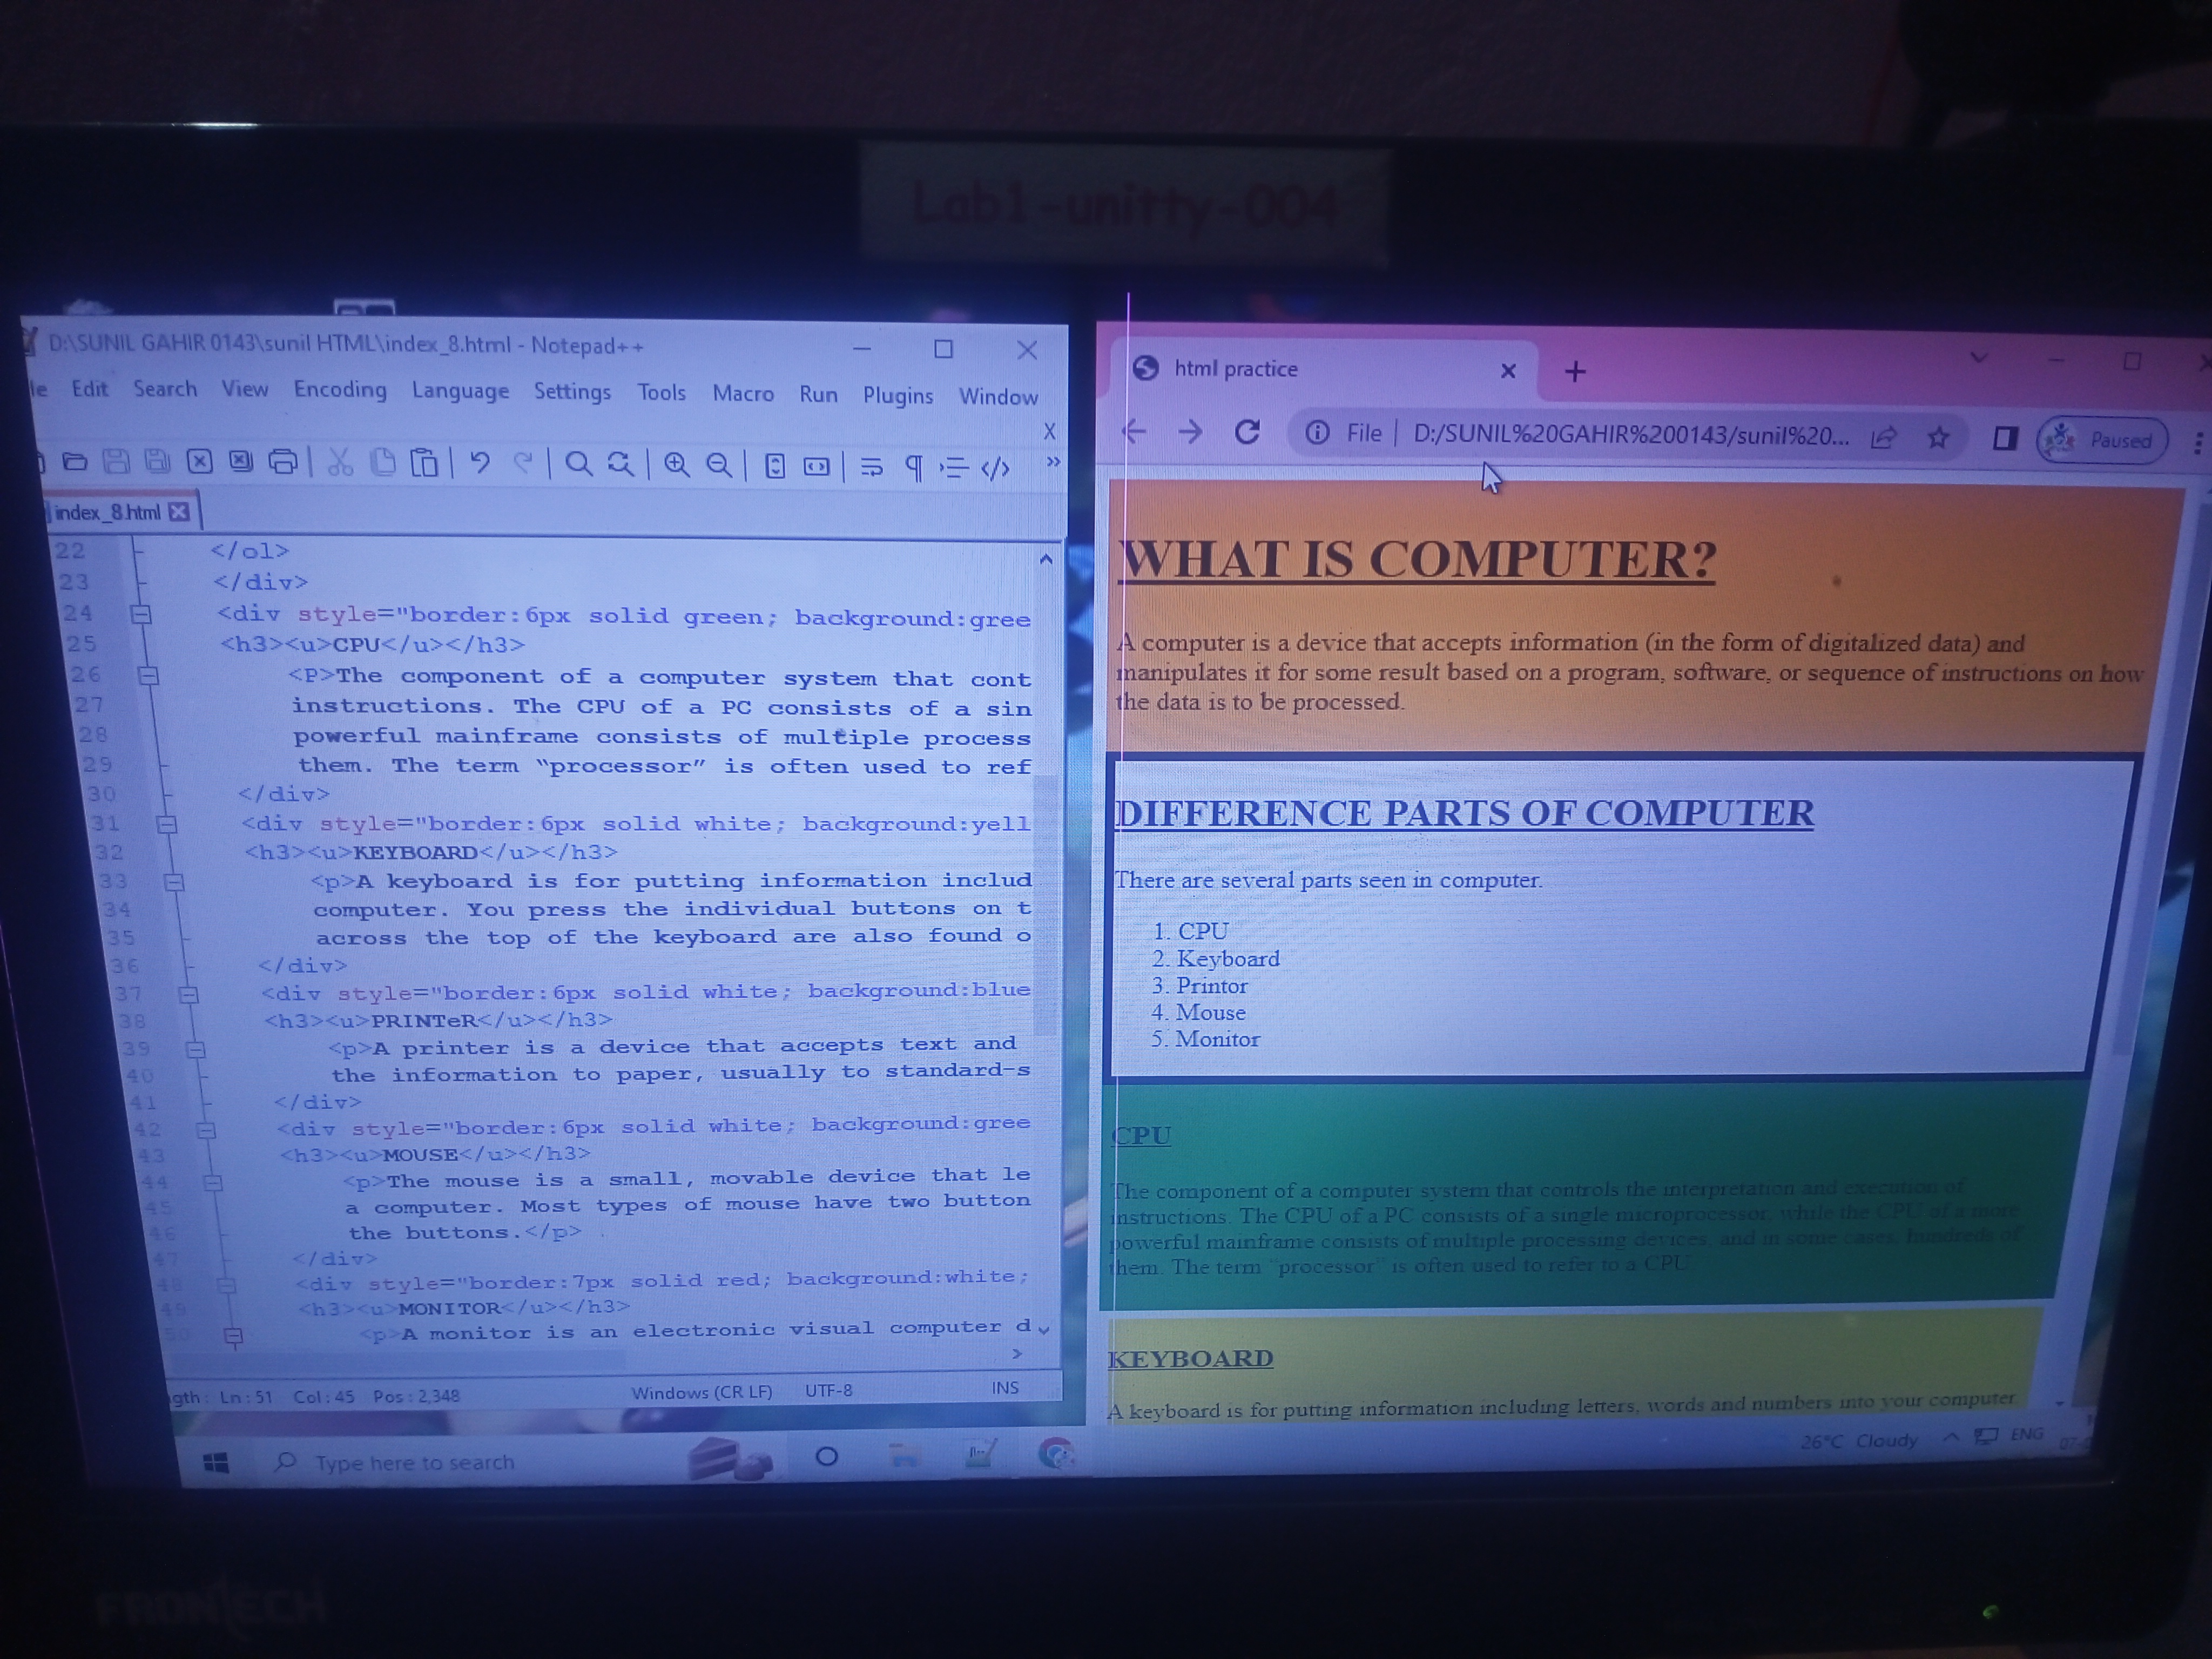Click the Undo arrow in Notepad++ toolbar
The image size is (2212, 1659).
(x=480, y=463)
